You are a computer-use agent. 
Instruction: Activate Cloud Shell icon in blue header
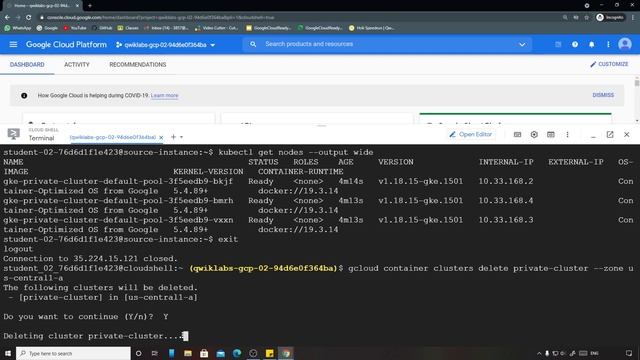click(558, 44)
